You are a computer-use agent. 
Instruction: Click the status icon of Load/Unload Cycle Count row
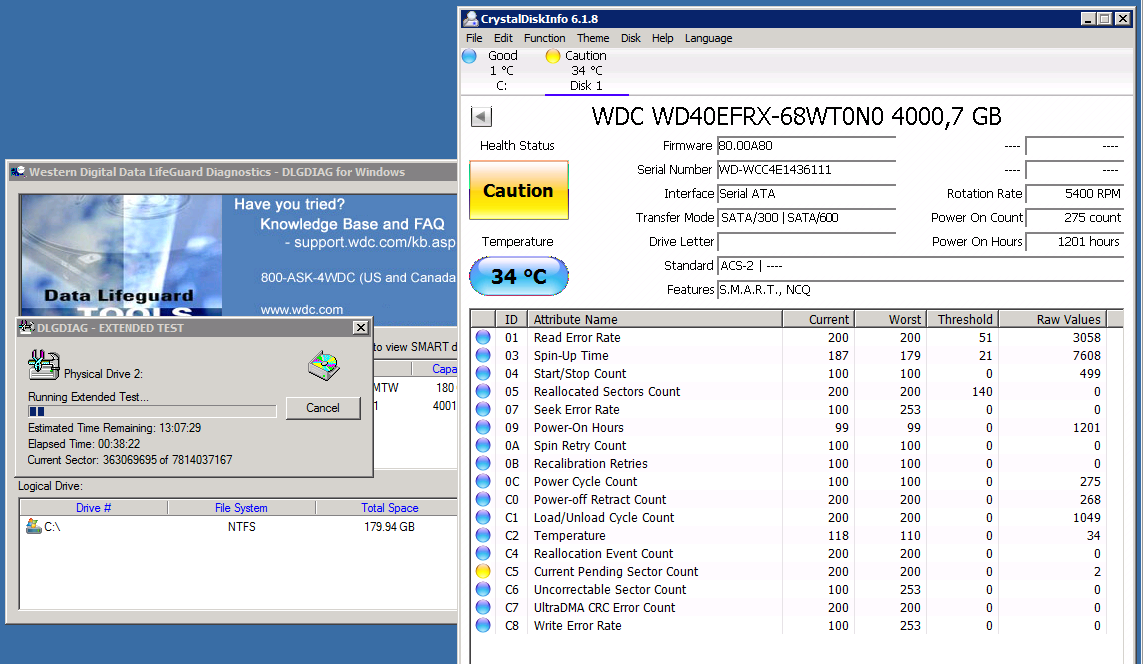483,517
